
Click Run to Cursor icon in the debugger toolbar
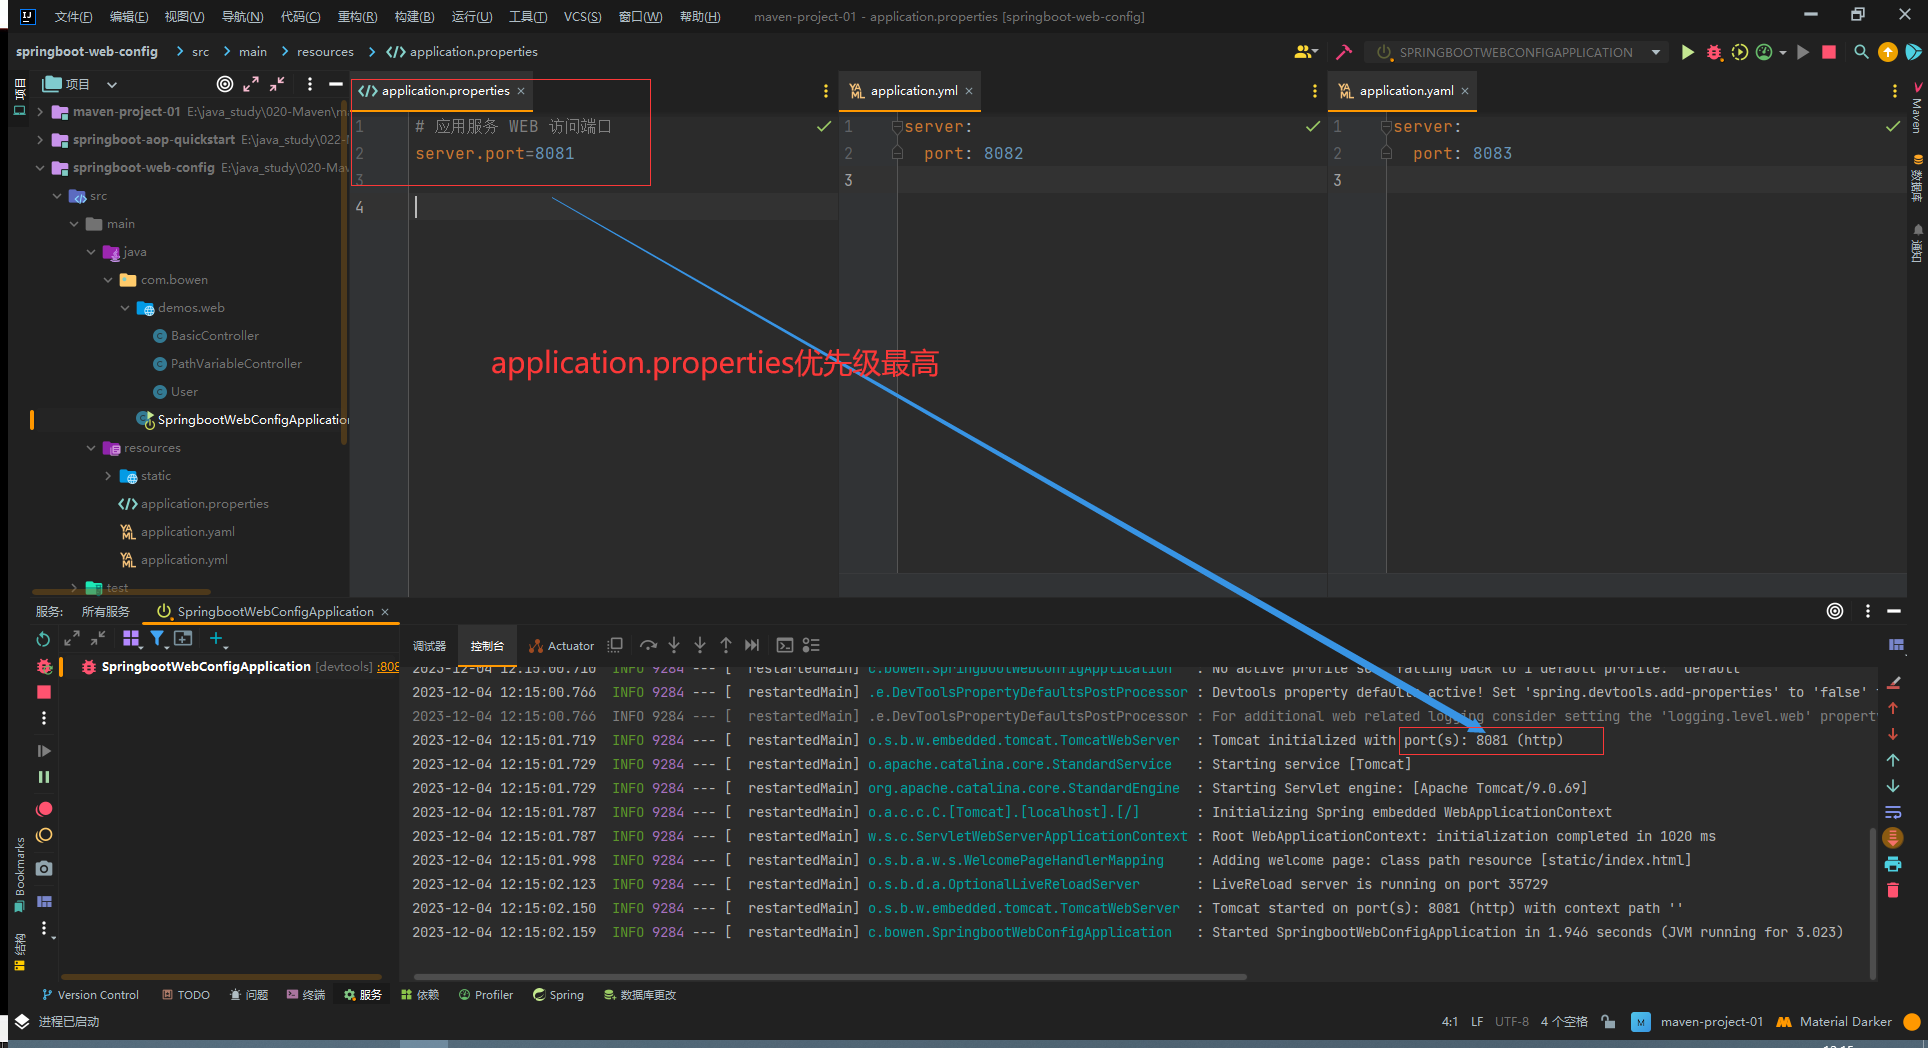752,645
